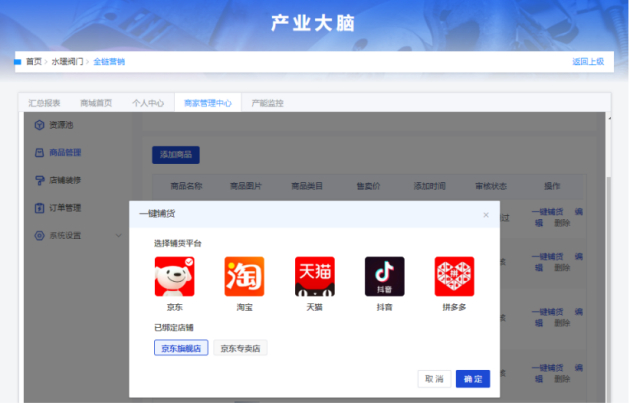The width and height of the screenshot is (630, 409).
Task: Click the 商品类目 column header
Action: click(307, 186)
